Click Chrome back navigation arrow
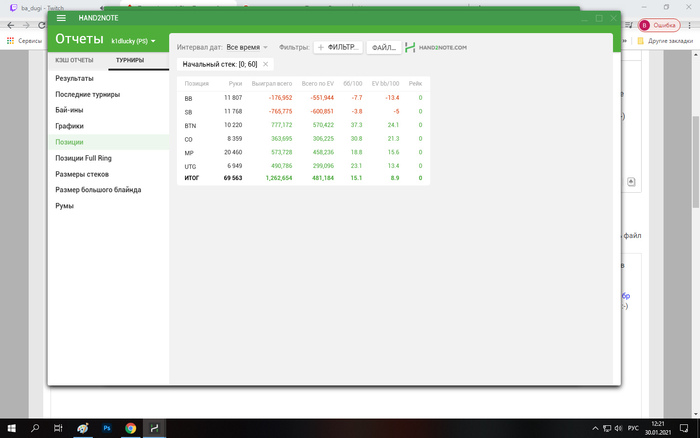700x438 pixels. [x=11, y=25]
